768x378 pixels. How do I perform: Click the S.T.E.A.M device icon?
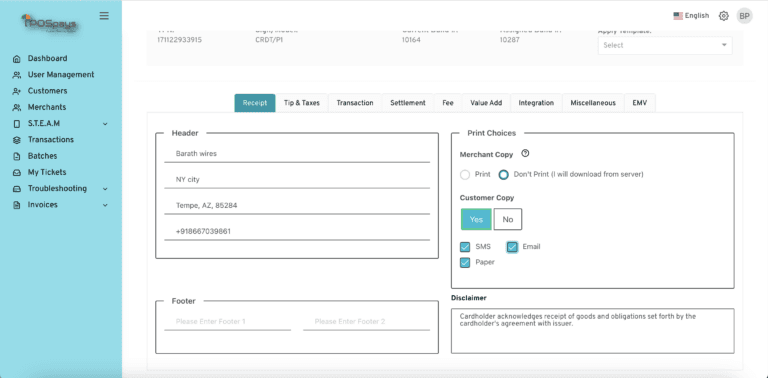[x=17, y=124]
